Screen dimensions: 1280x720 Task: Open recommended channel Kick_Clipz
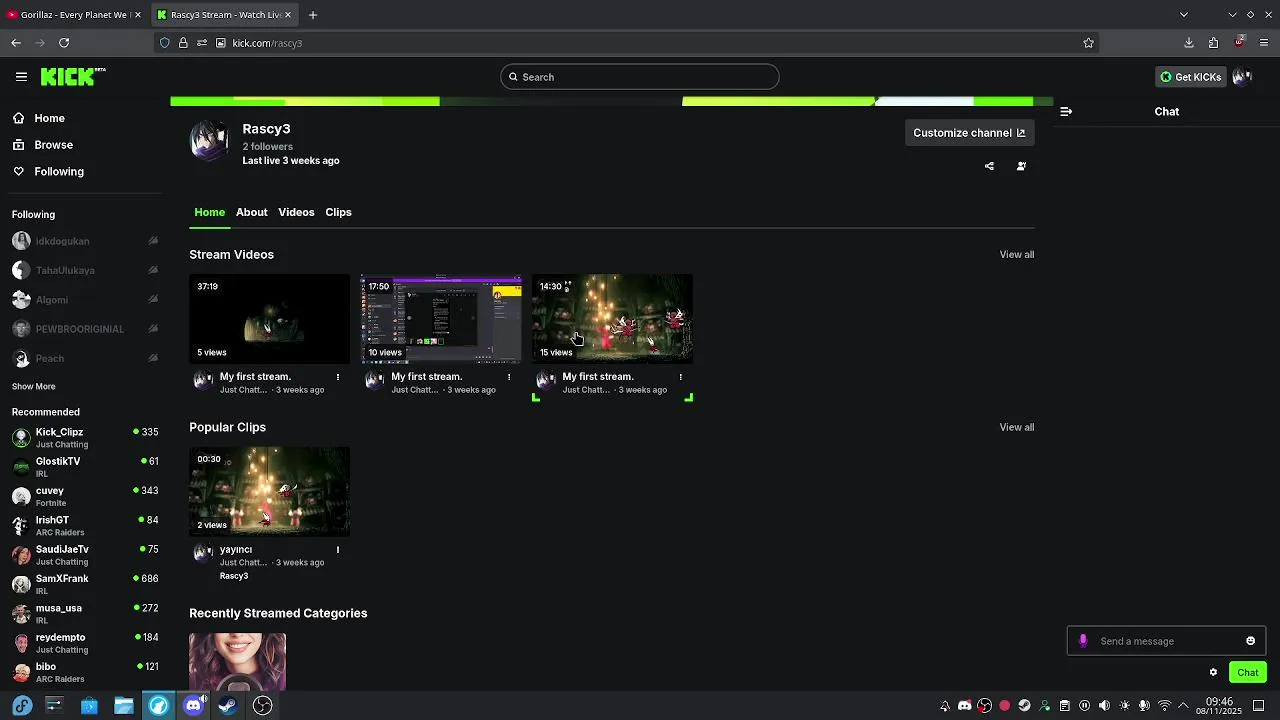click(84, 437)
